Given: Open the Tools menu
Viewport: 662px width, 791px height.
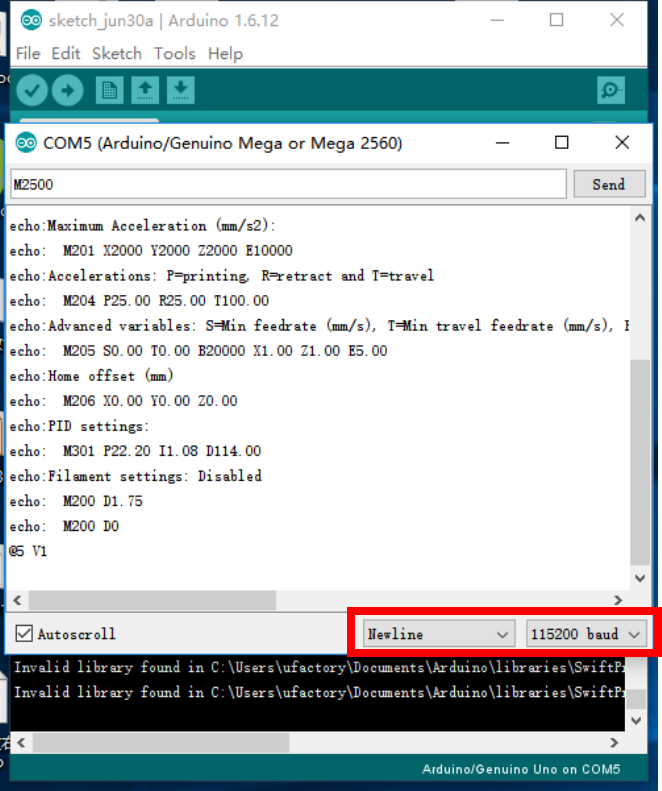Looking at the screenshot, I should click(175, 53).
